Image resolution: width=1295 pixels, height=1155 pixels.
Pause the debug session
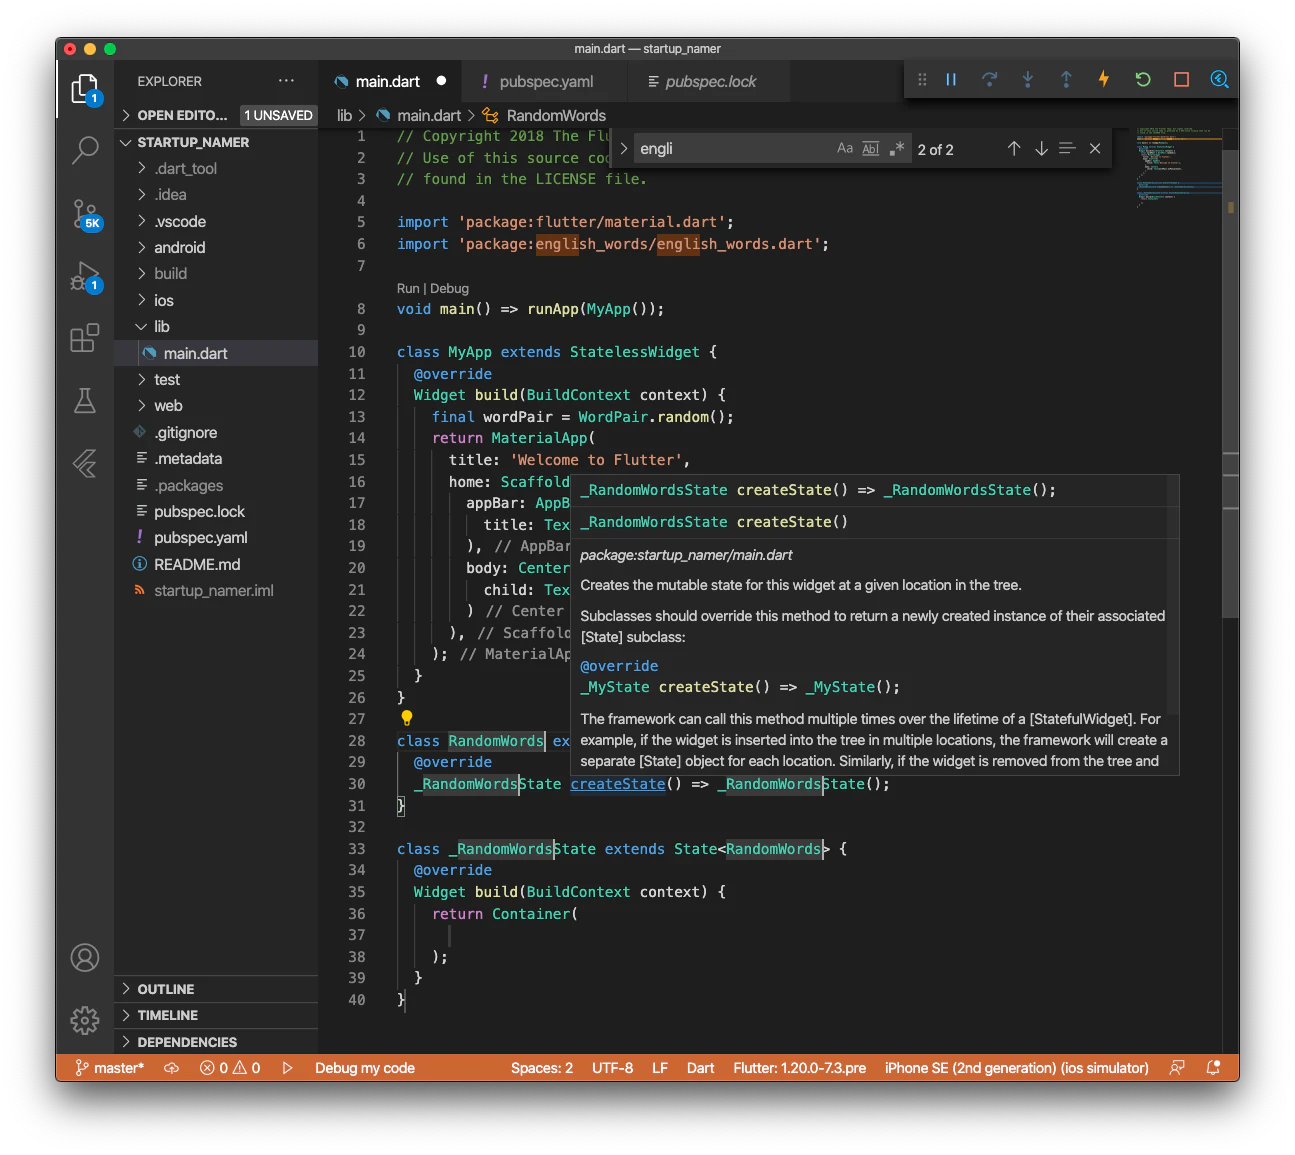[x=951, y=80]
